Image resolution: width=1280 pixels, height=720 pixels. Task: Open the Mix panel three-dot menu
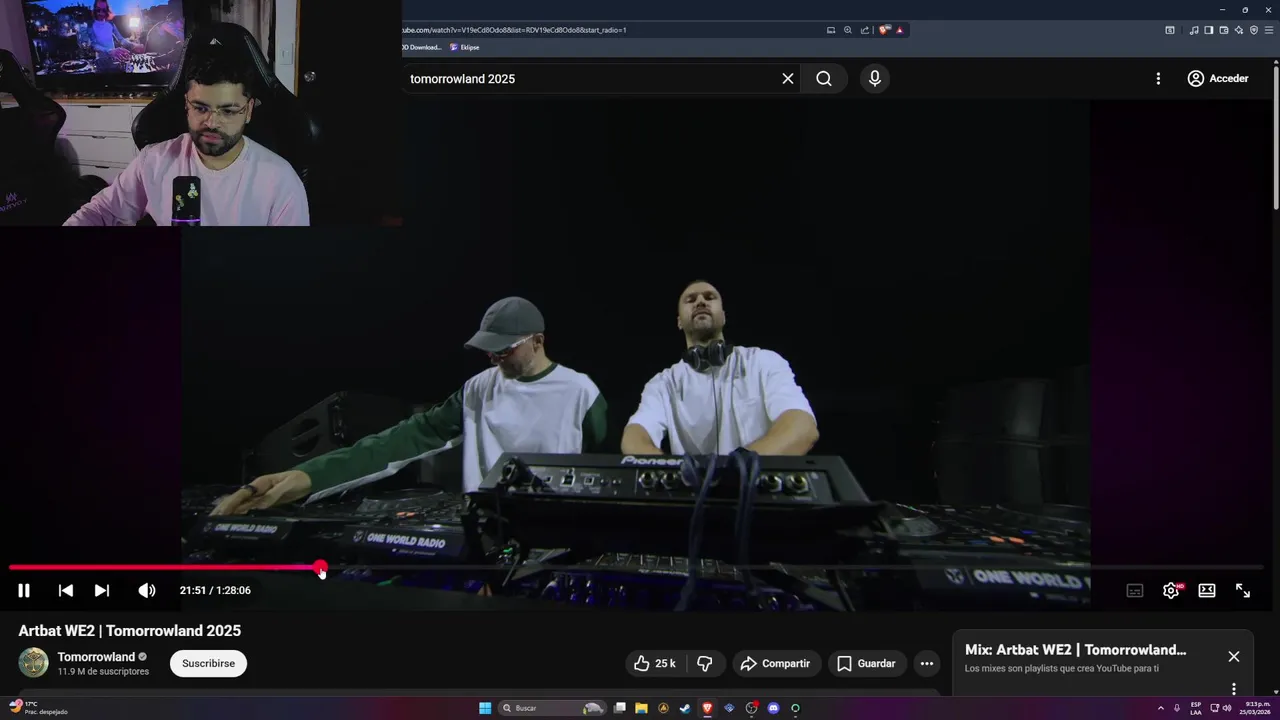coord(1234,689)
